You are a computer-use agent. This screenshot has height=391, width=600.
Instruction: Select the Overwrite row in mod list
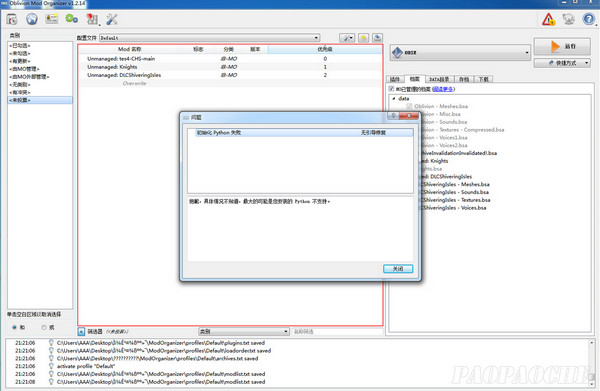coord(231,83)
